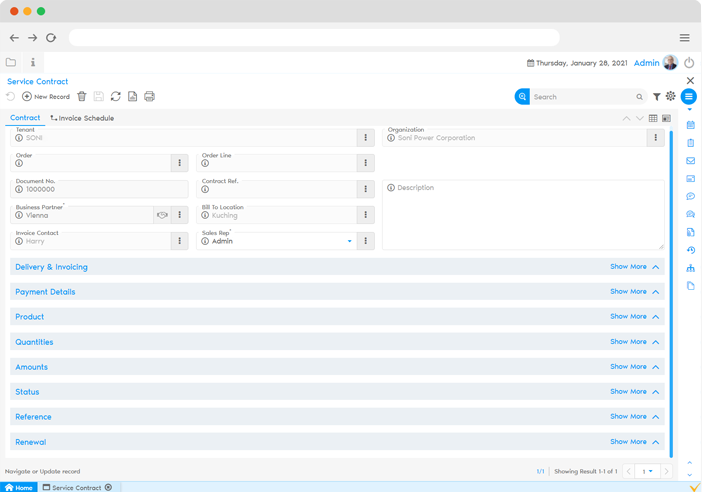
Task: Open the envelope email icon in right sidebar
Action: point(690,160)
